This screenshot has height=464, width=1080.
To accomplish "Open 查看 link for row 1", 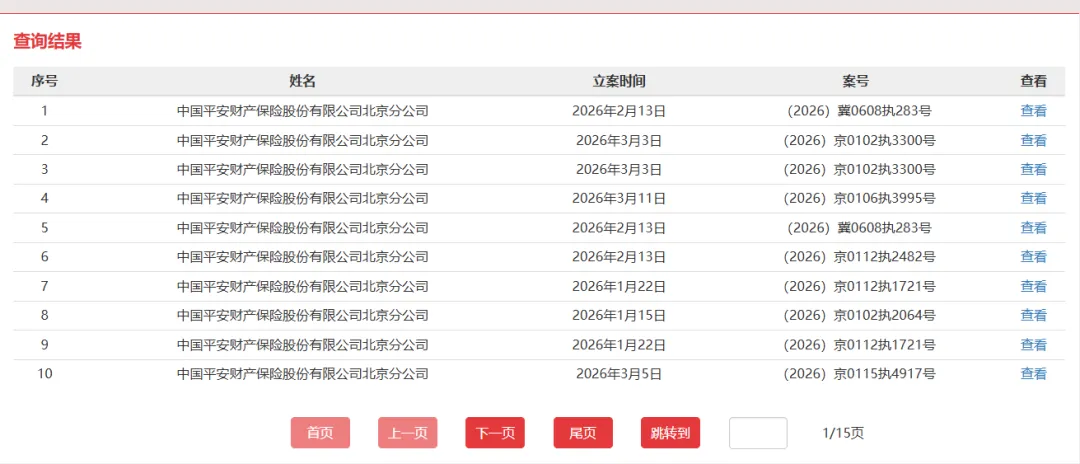I will [x=1033, y=111].
